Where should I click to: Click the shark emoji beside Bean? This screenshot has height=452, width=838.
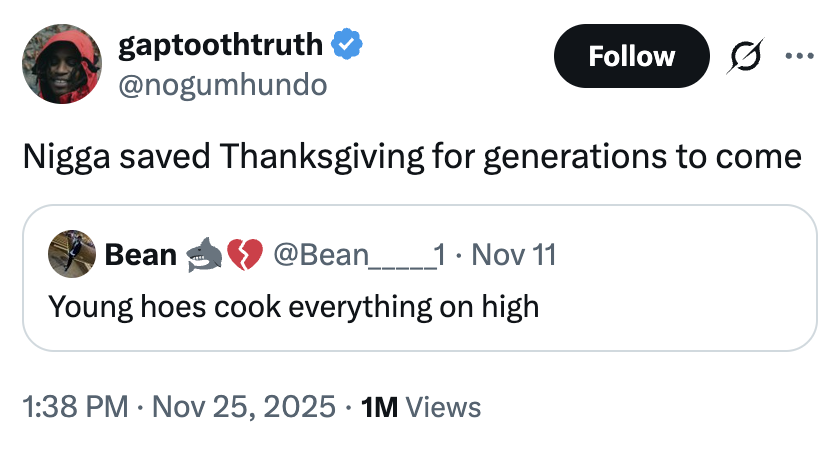[x=204, y=255]
